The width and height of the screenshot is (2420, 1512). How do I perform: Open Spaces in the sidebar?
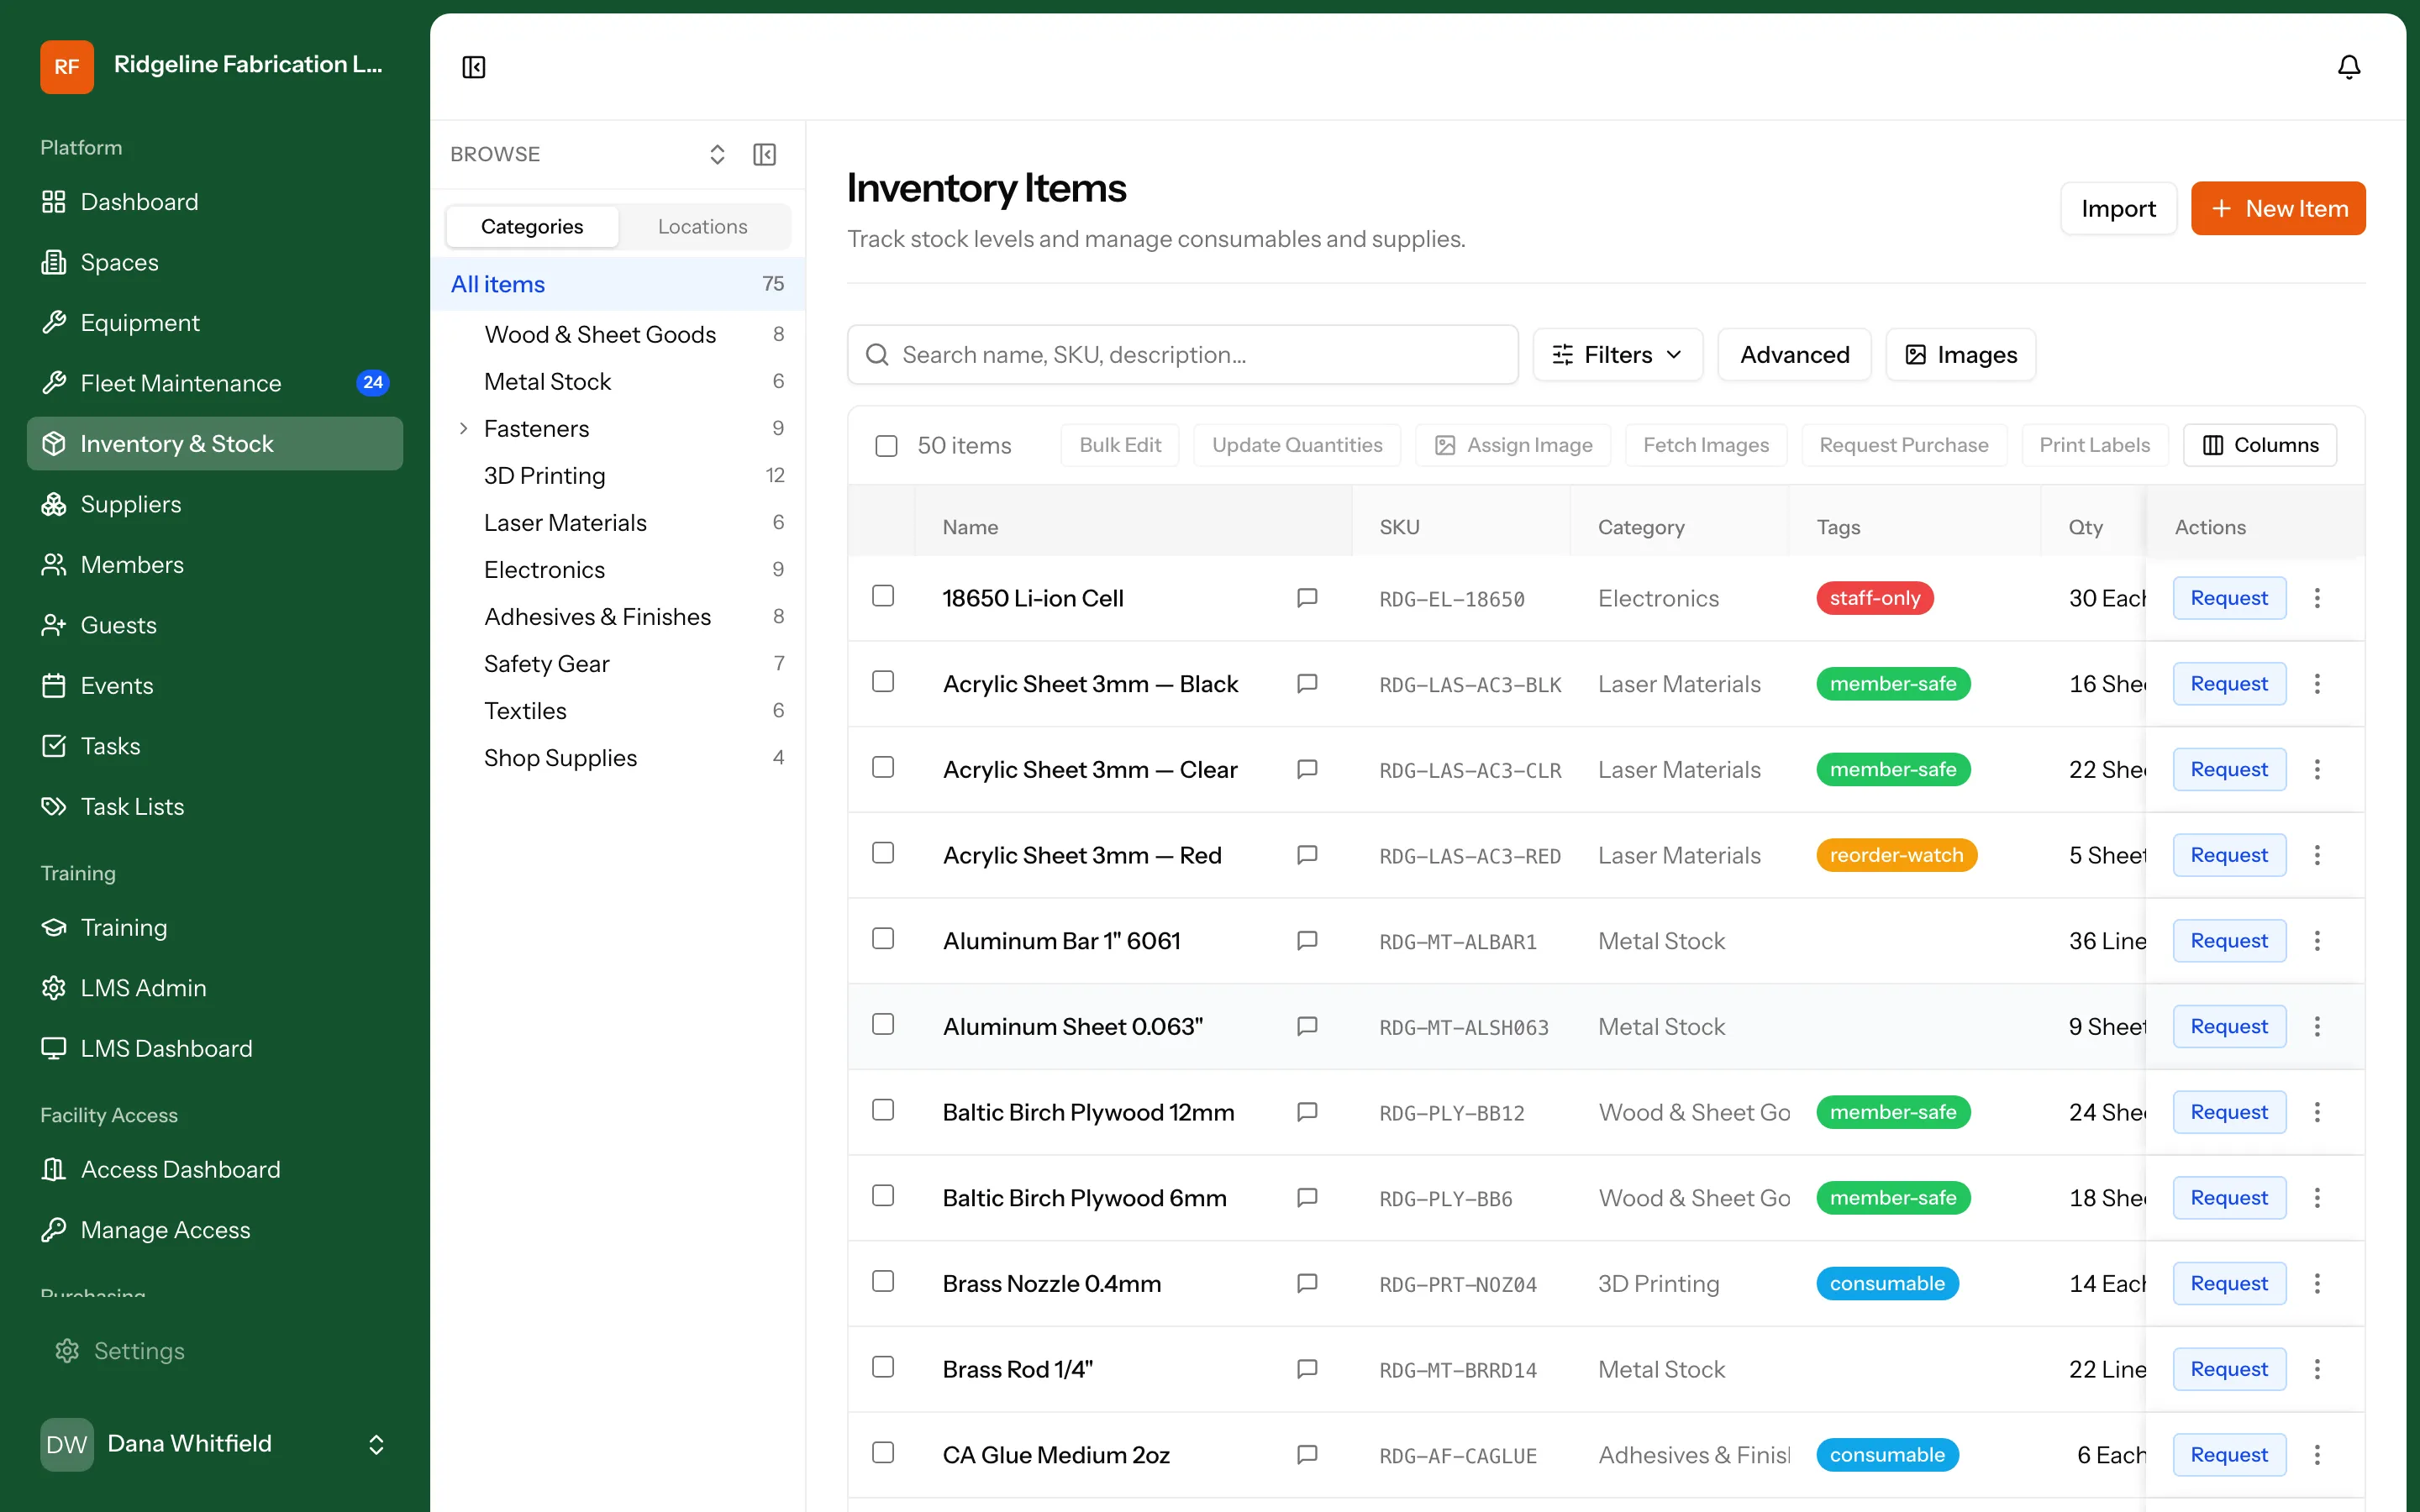point(215,262)
